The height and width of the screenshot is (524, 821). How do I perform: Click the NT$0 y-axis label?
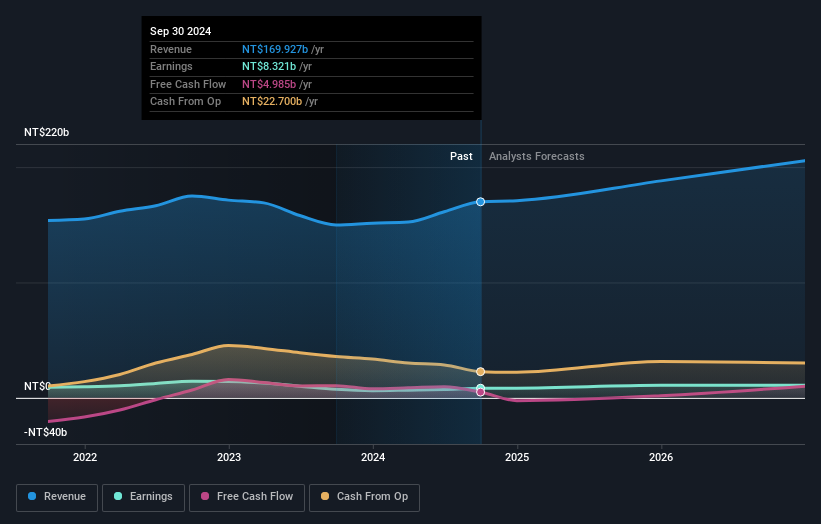point(37,386)
